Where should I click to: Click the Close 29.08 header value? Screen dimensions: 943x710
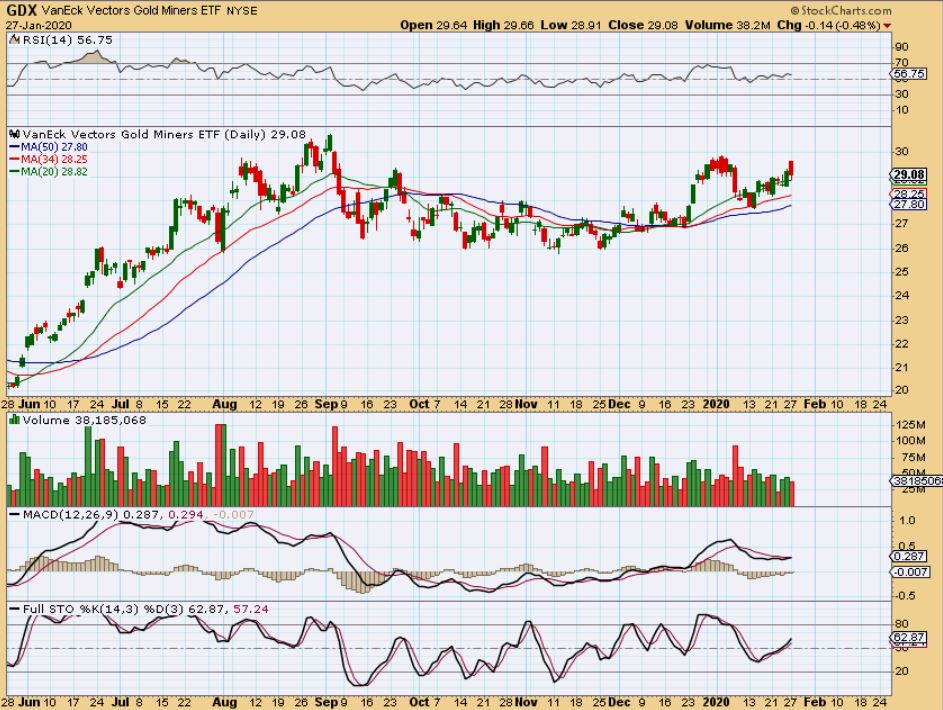(x=643, y=25)
